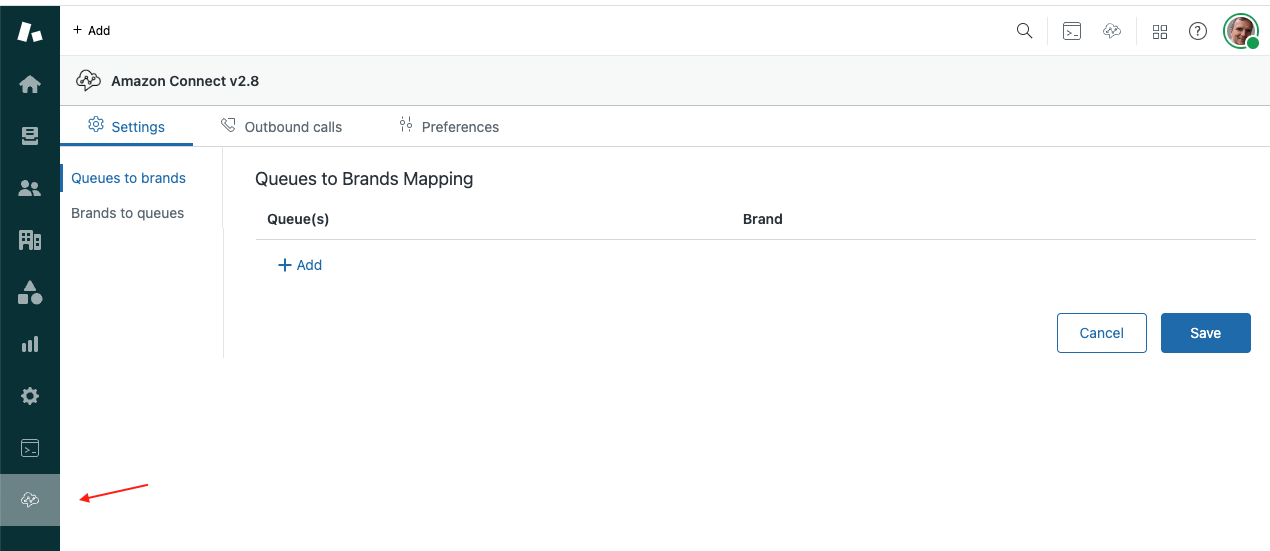The image size is (1270, 551).
Task: Click the Amazon Connect cloud icon in top bar
Action: pos(1112,31)
